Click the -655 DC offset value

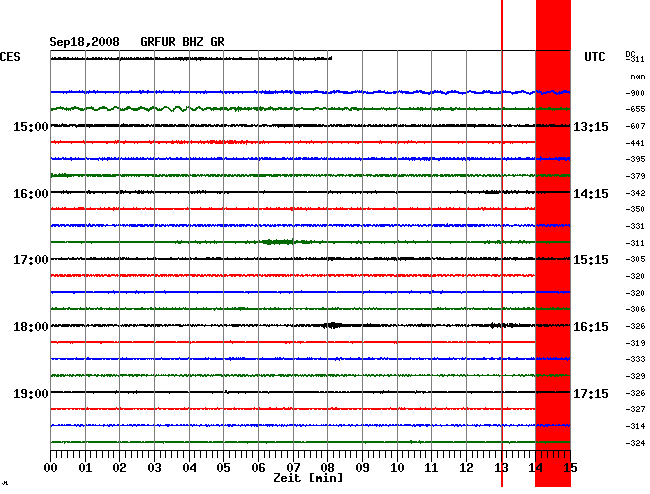tap(635, 109)
